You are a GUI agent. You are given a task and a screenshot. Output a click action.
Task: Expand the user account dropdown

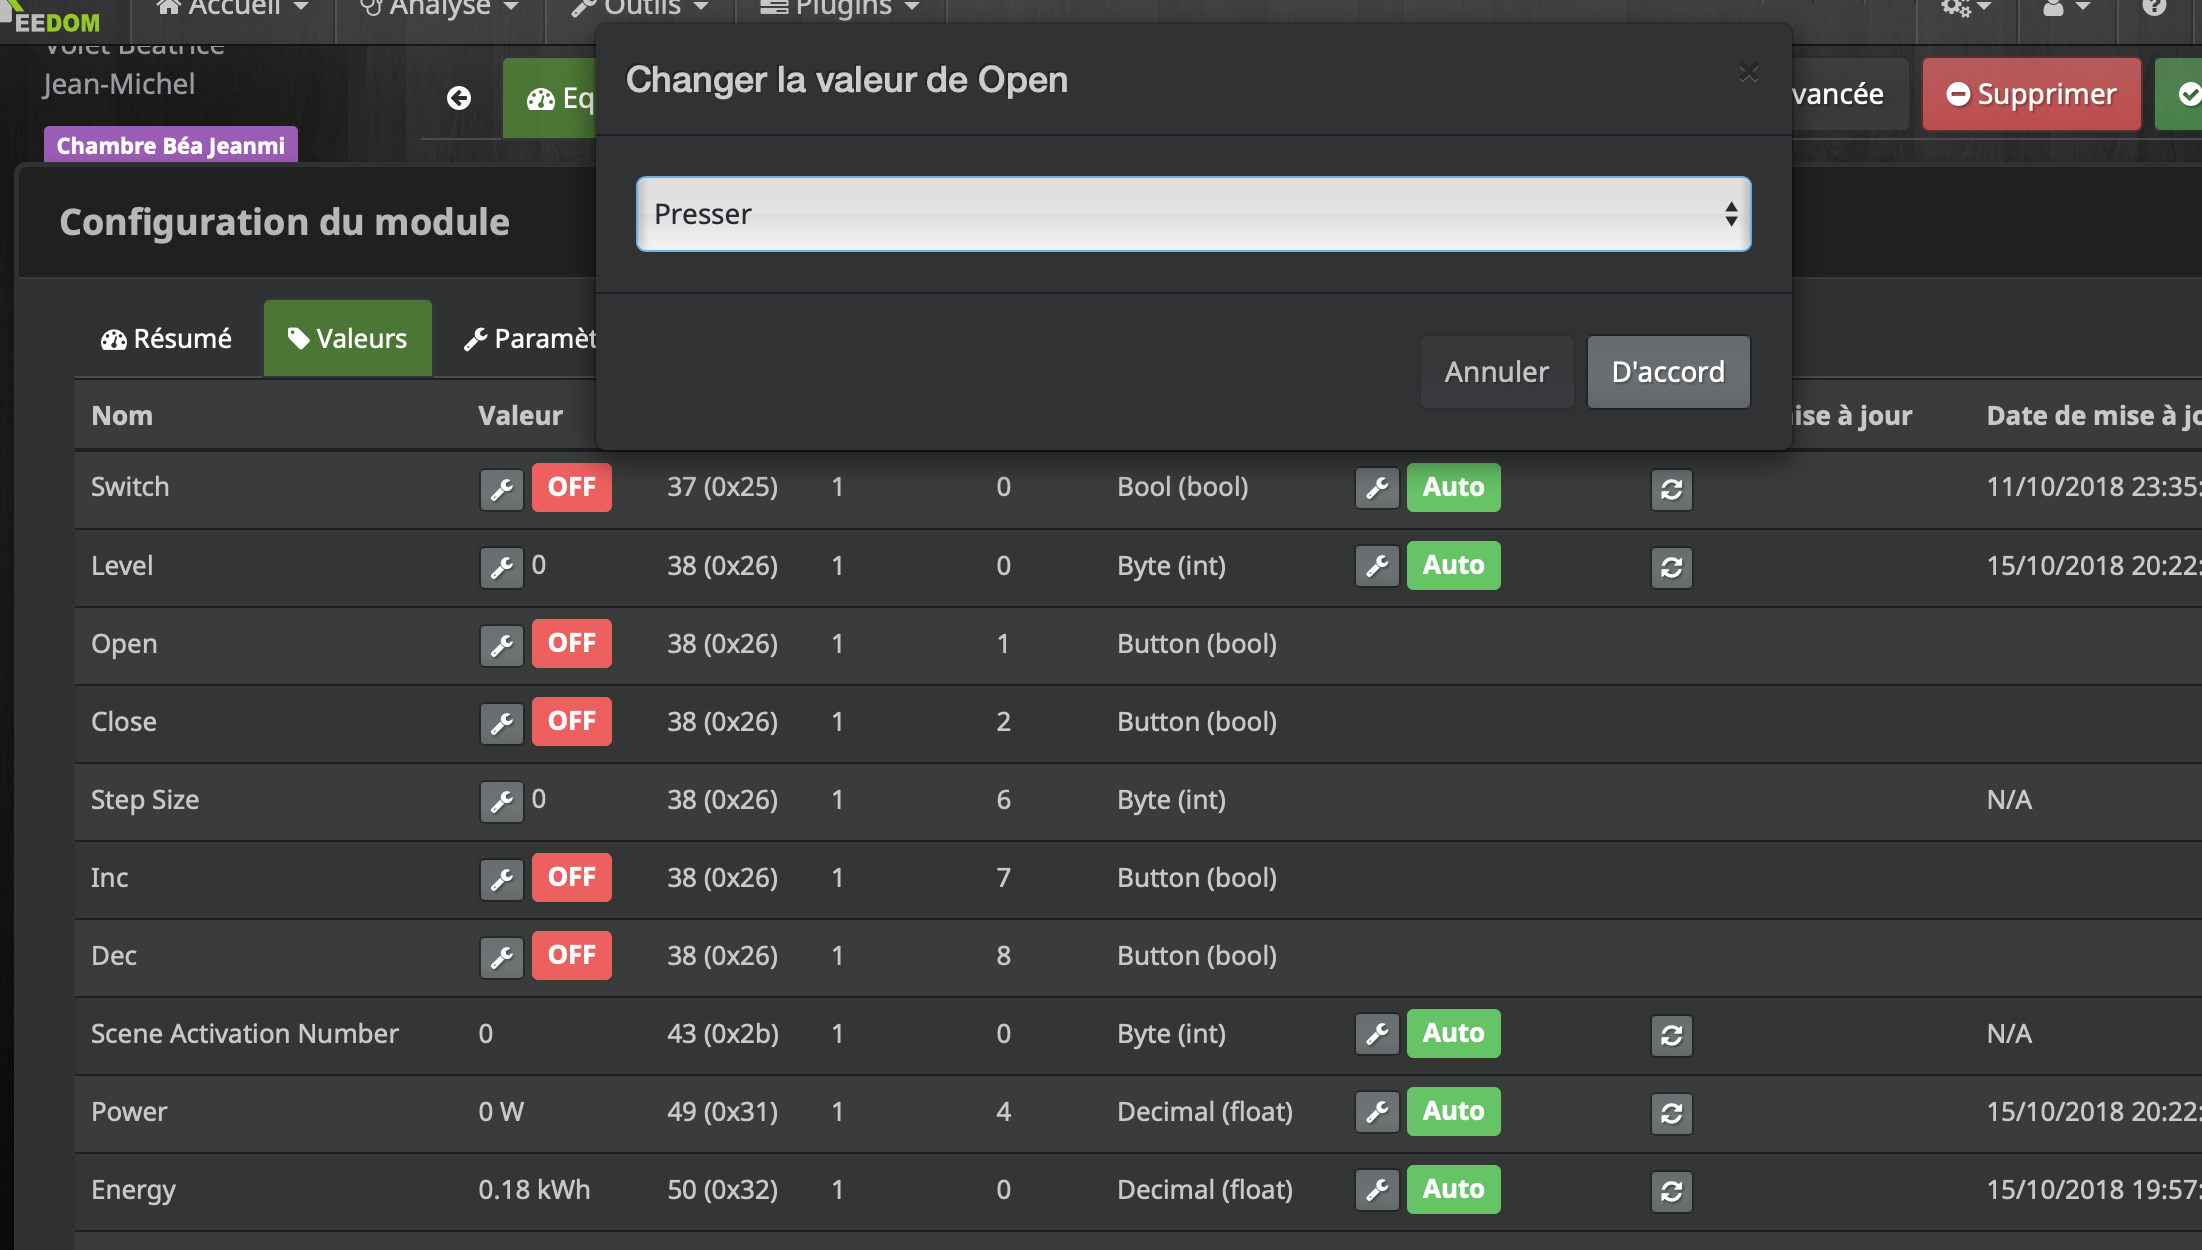point(2066,8)
